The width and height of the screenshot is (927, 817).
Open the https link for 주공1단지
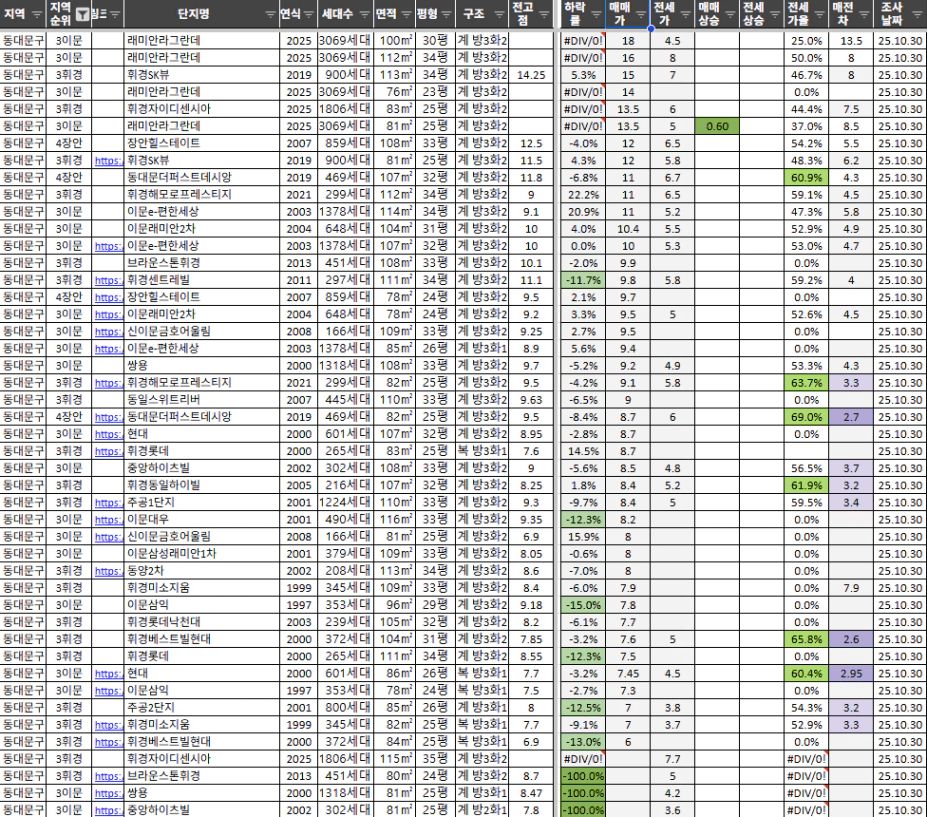tap(108, 502)
